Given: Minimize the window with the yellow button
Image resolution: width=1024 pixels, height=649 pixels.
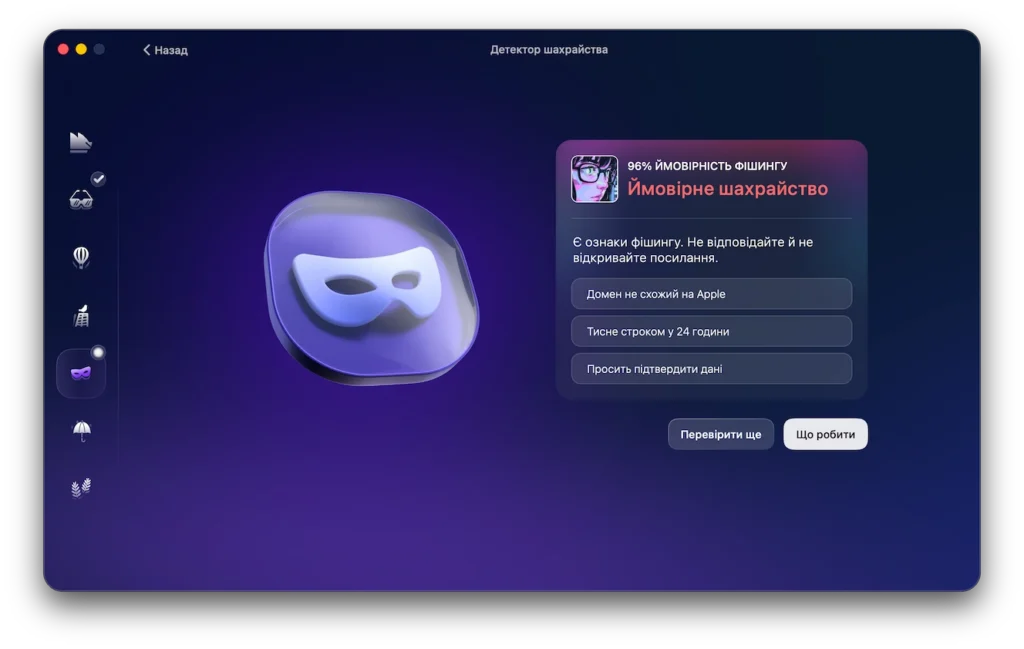Looking at the screenshot, I should 81,49.
